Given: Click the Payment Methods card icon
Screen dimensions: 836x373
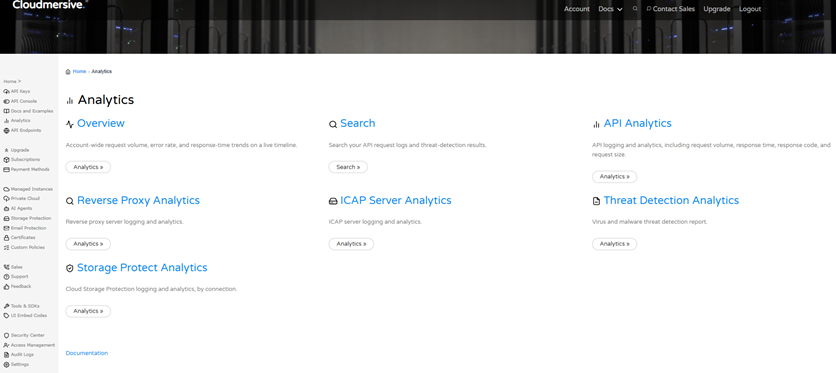Looking at the screenshot, I should tap(6, 169).
